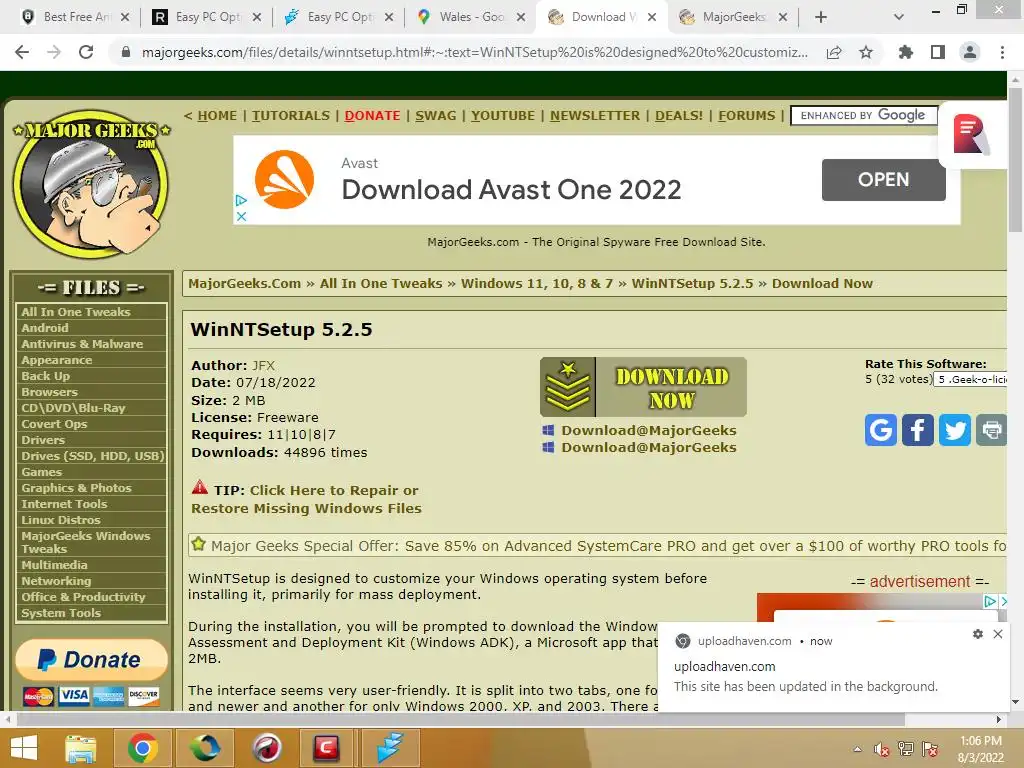Open Chrome from the taskbar
1024x768 pixels.
pyautogui.click(x=142, y=748)
